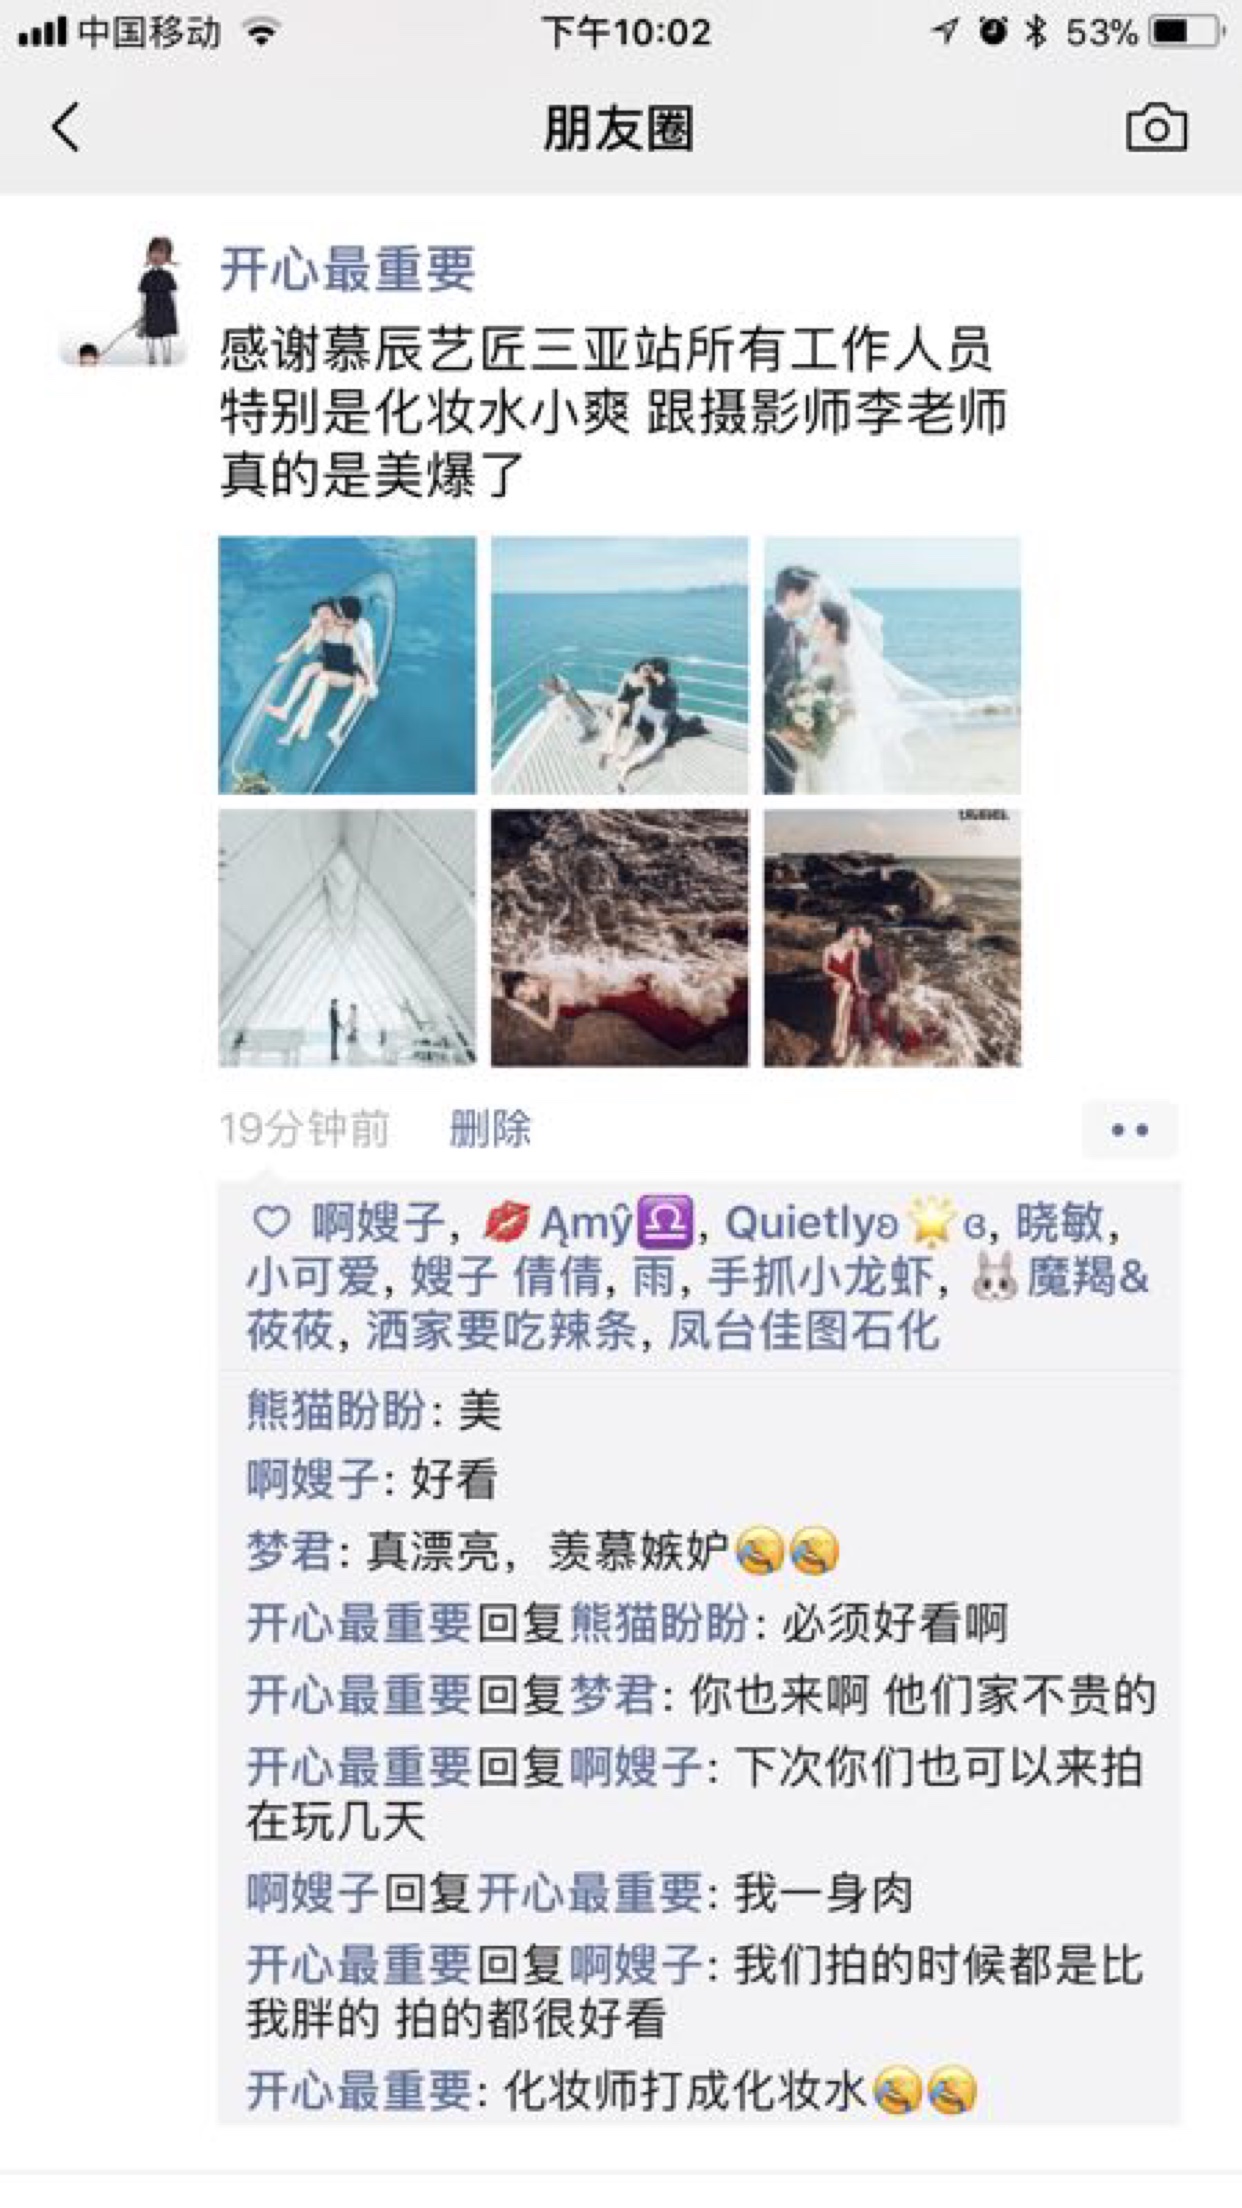View the couple on rocky shore photo
Viewport: 1242px width, 2208px height.
[892, 938]
